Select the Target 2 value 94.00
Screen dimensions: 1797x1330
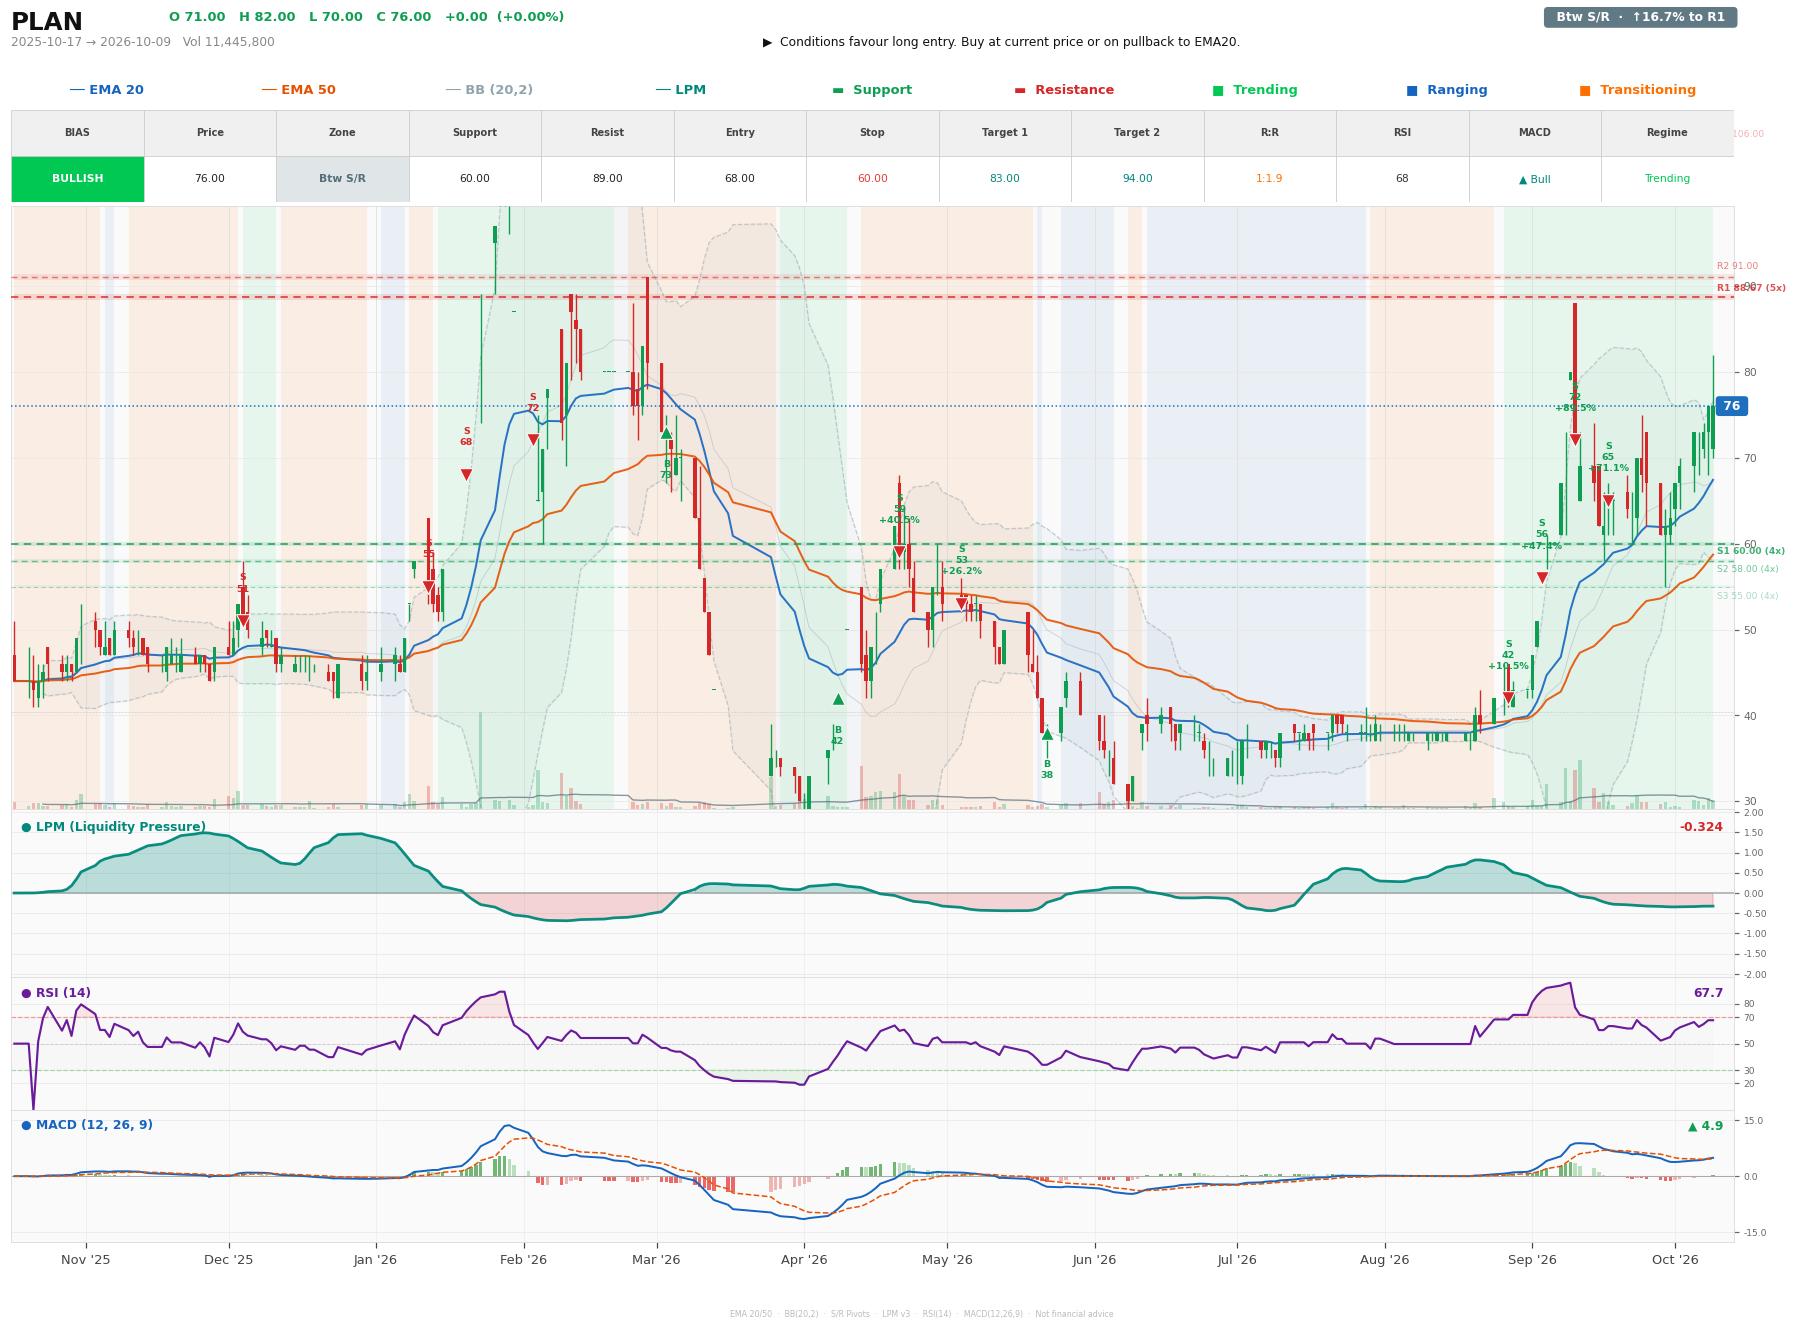click(x=1137, y=179)
